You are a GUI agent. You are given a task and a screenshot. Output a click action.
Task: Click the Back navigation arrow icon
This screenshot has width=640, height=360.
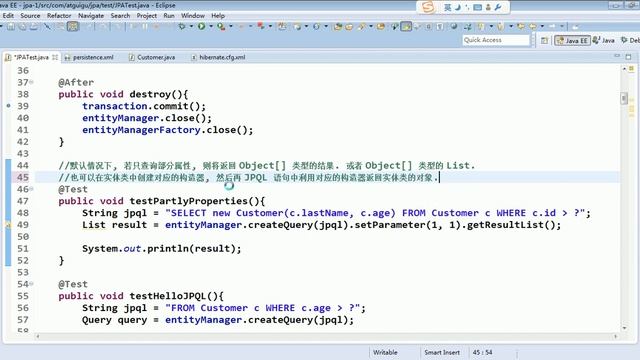coord(533,27)
